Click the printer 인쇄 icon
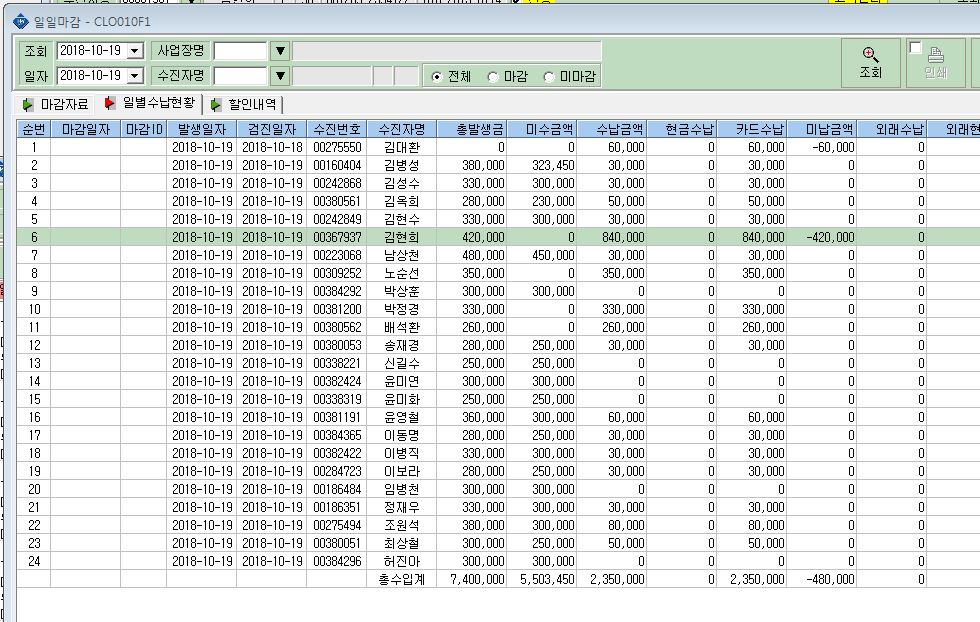980x622 pixels. pos(936,55)
